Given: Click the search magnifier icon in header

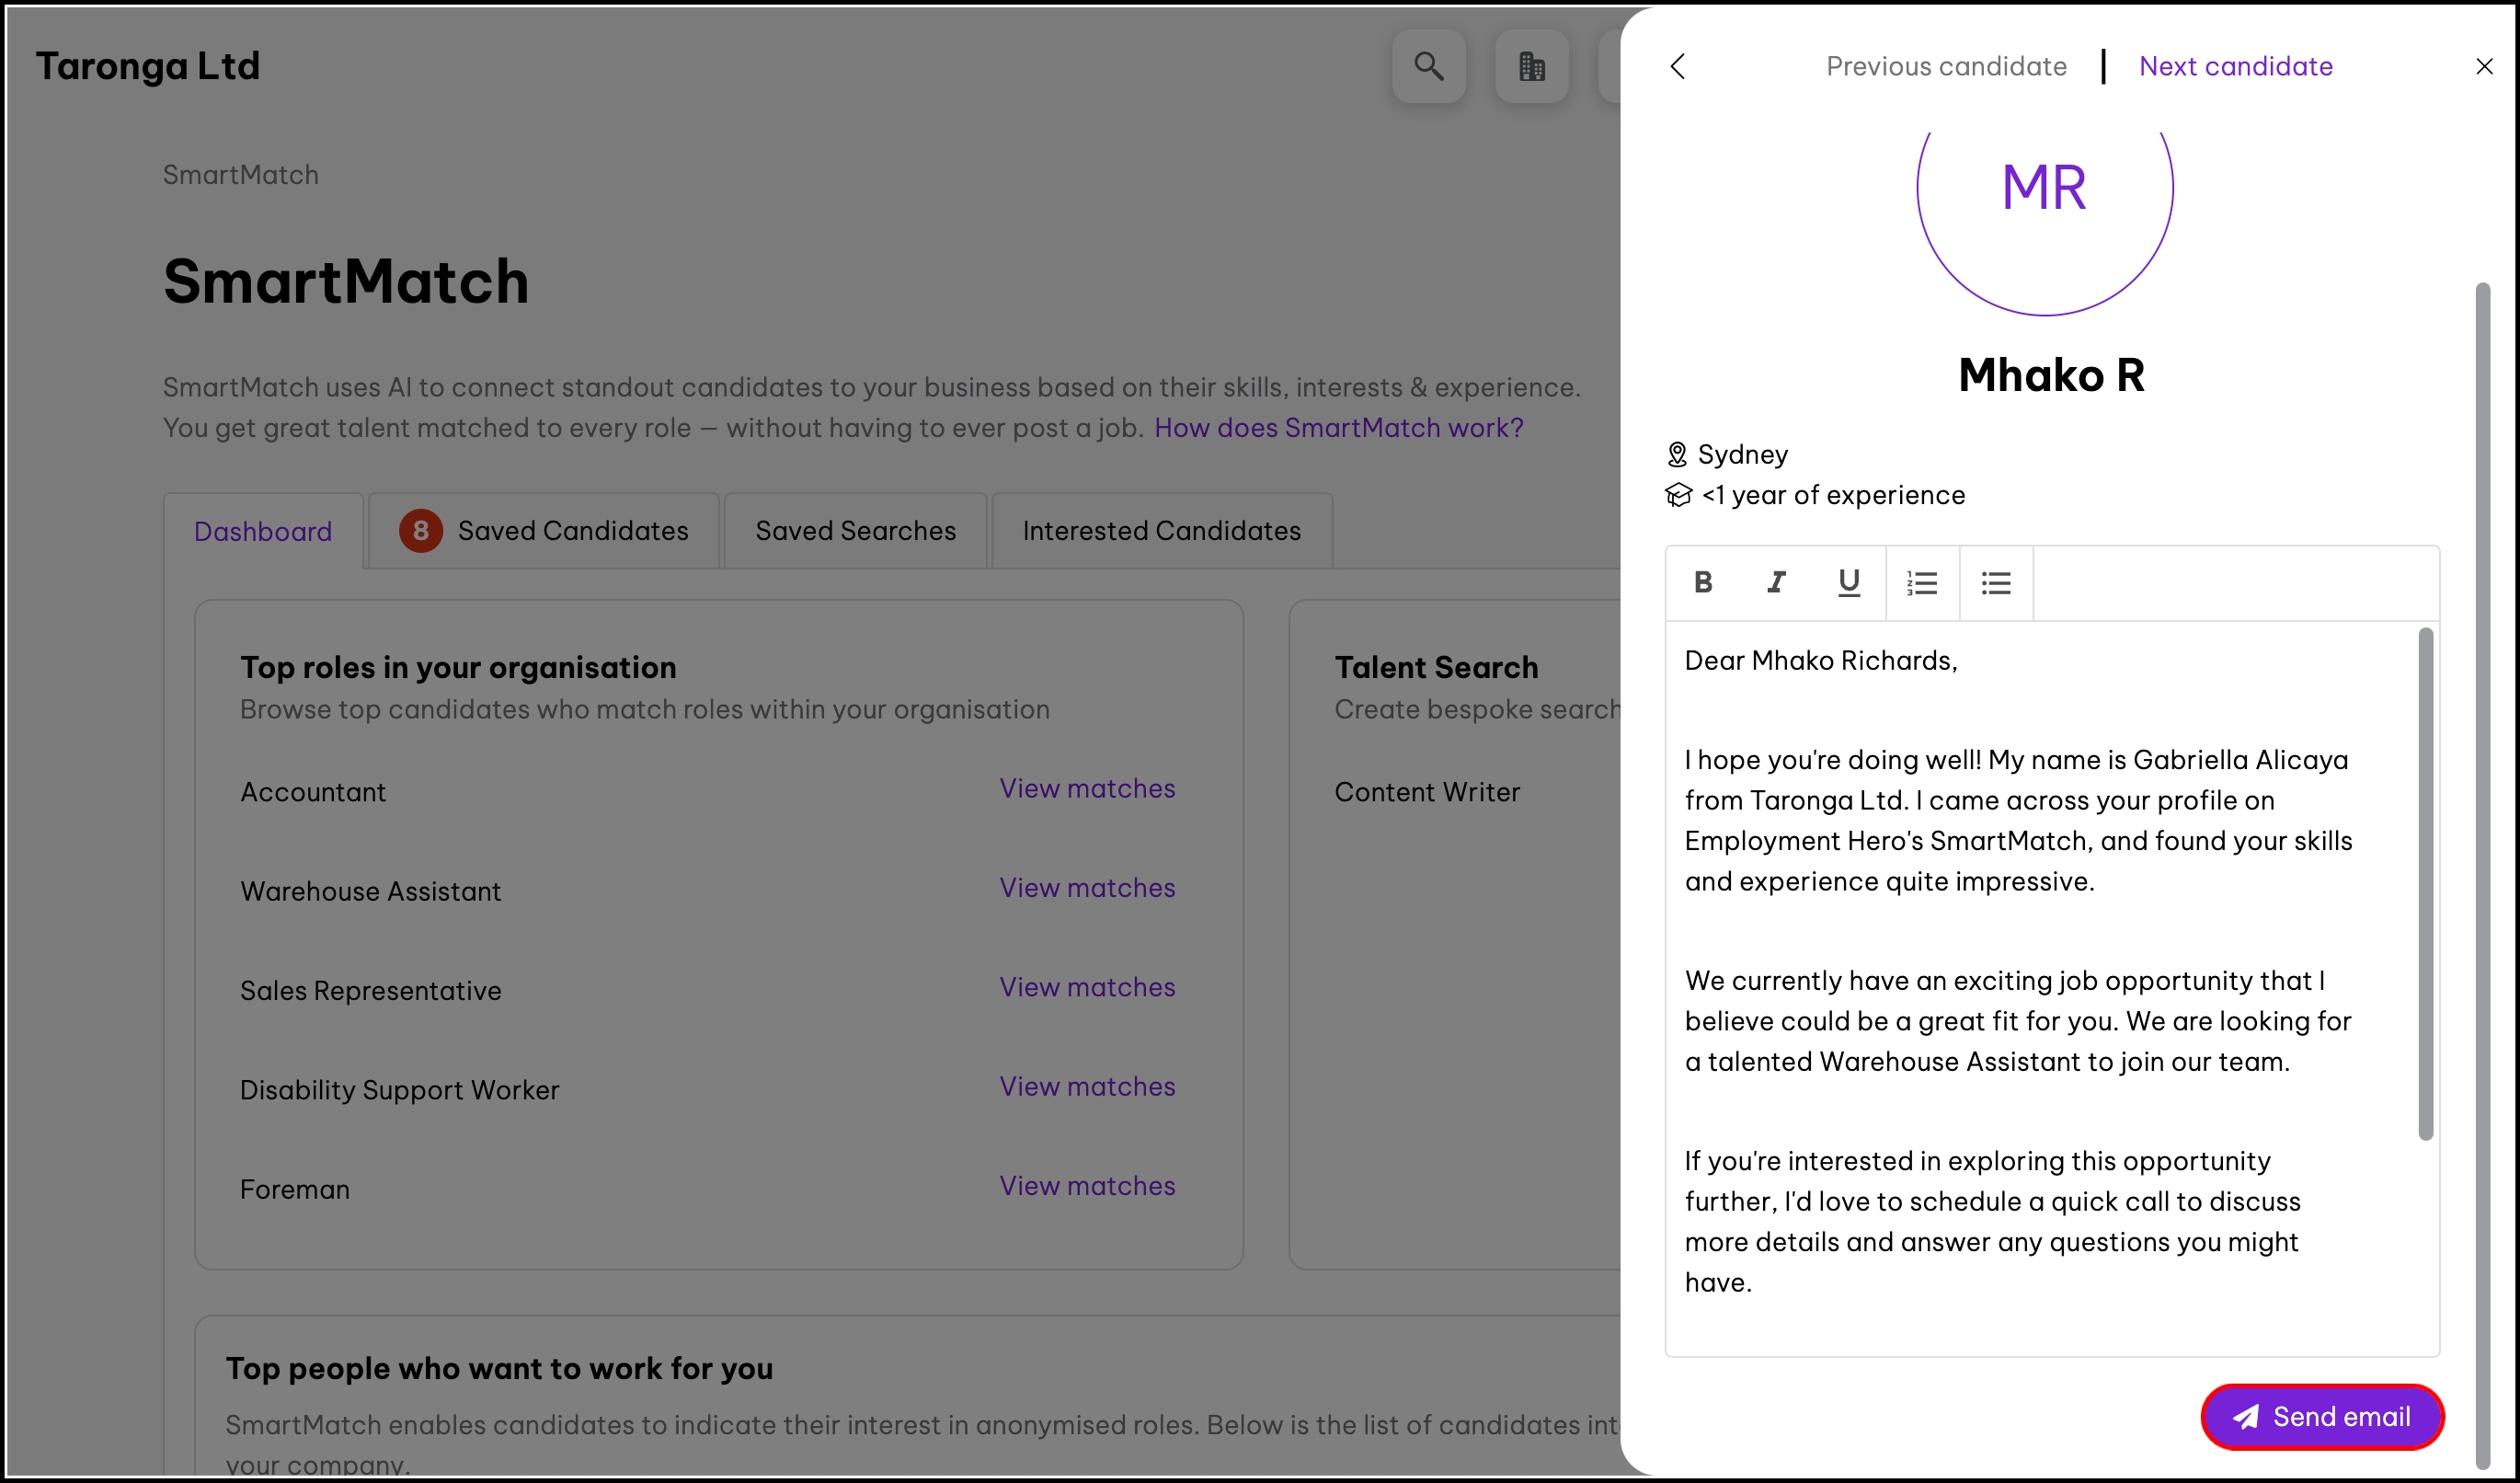Looking at the screenshot, I should pyautogui.click(x=1429, y=66).
